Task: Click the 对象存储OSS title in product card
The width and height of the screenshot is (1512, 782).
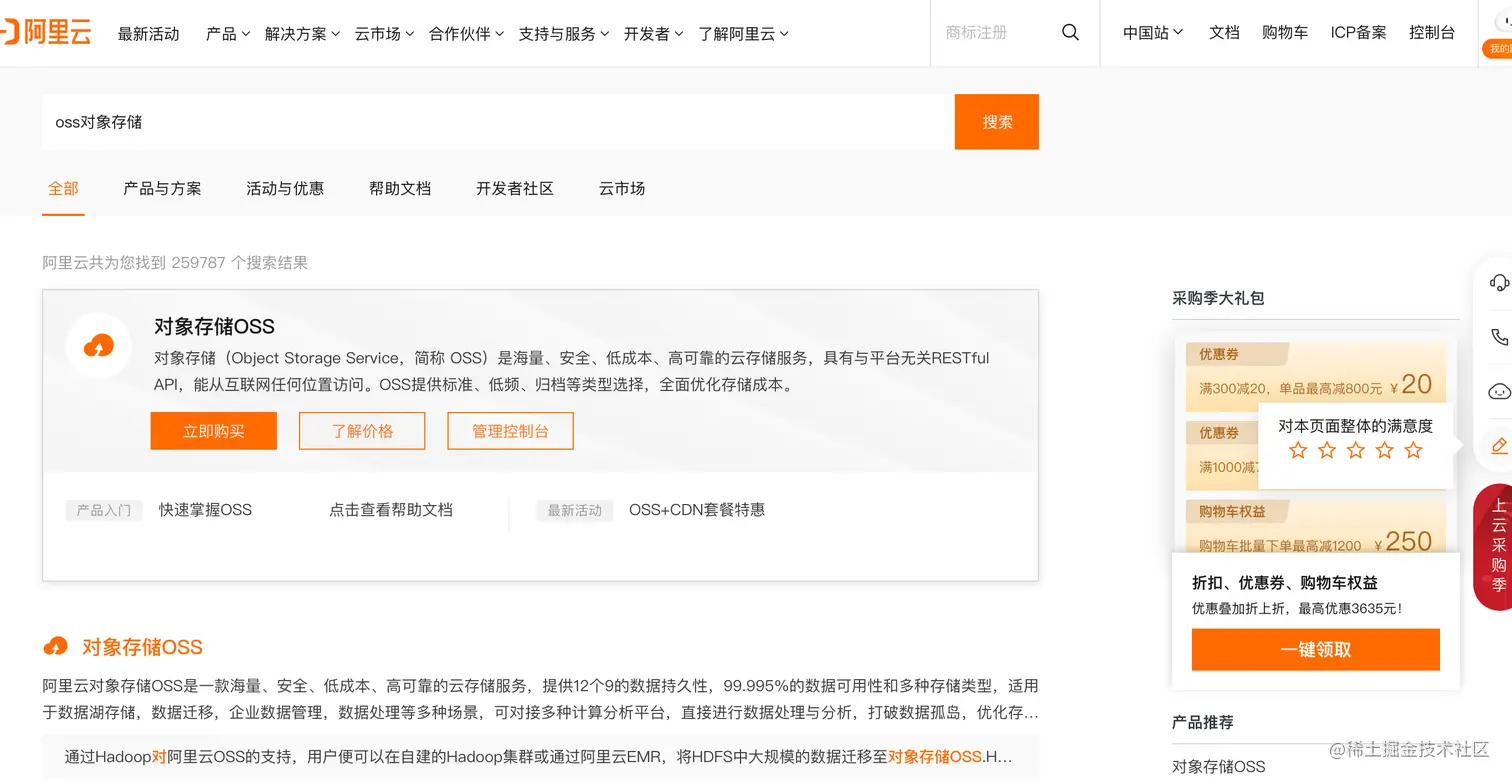Action: click(214, 326)
